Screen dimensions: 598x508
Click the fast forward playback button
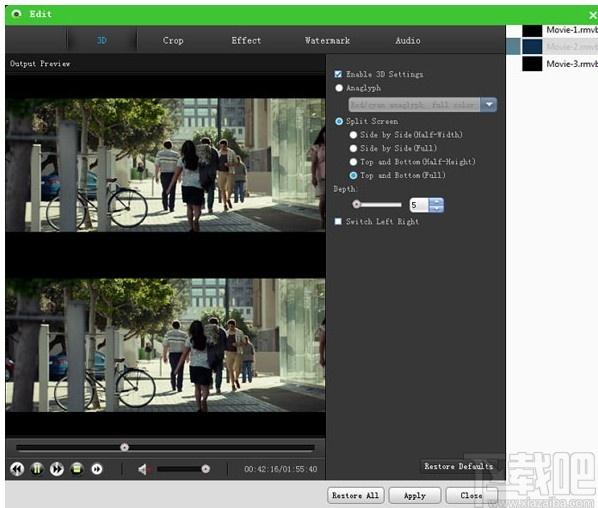click(x=57, y=469)
